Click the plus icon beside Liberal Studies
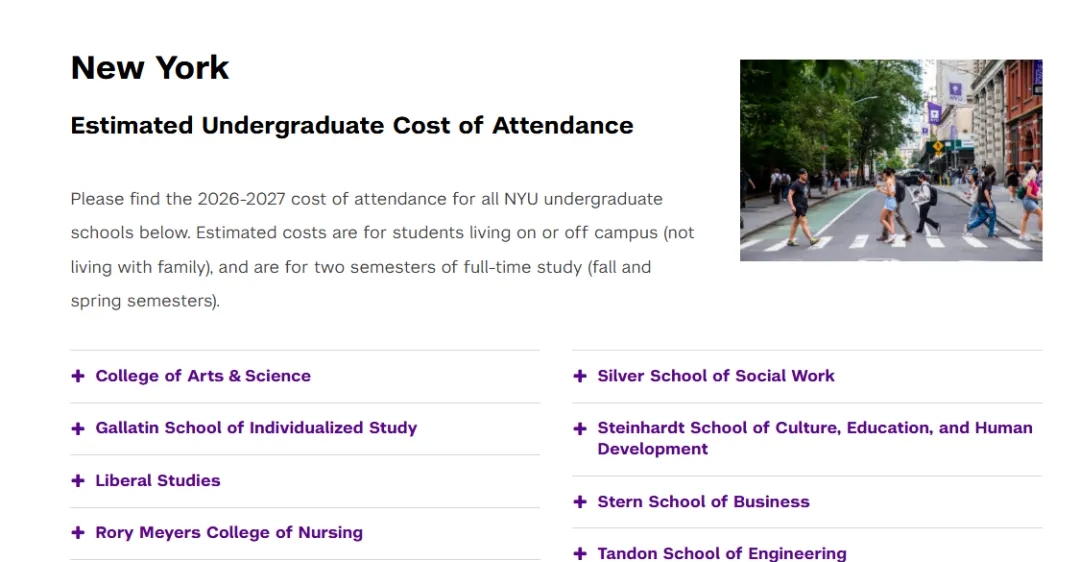The width and height of the screenshot is (1080, 562). [78, 481]
